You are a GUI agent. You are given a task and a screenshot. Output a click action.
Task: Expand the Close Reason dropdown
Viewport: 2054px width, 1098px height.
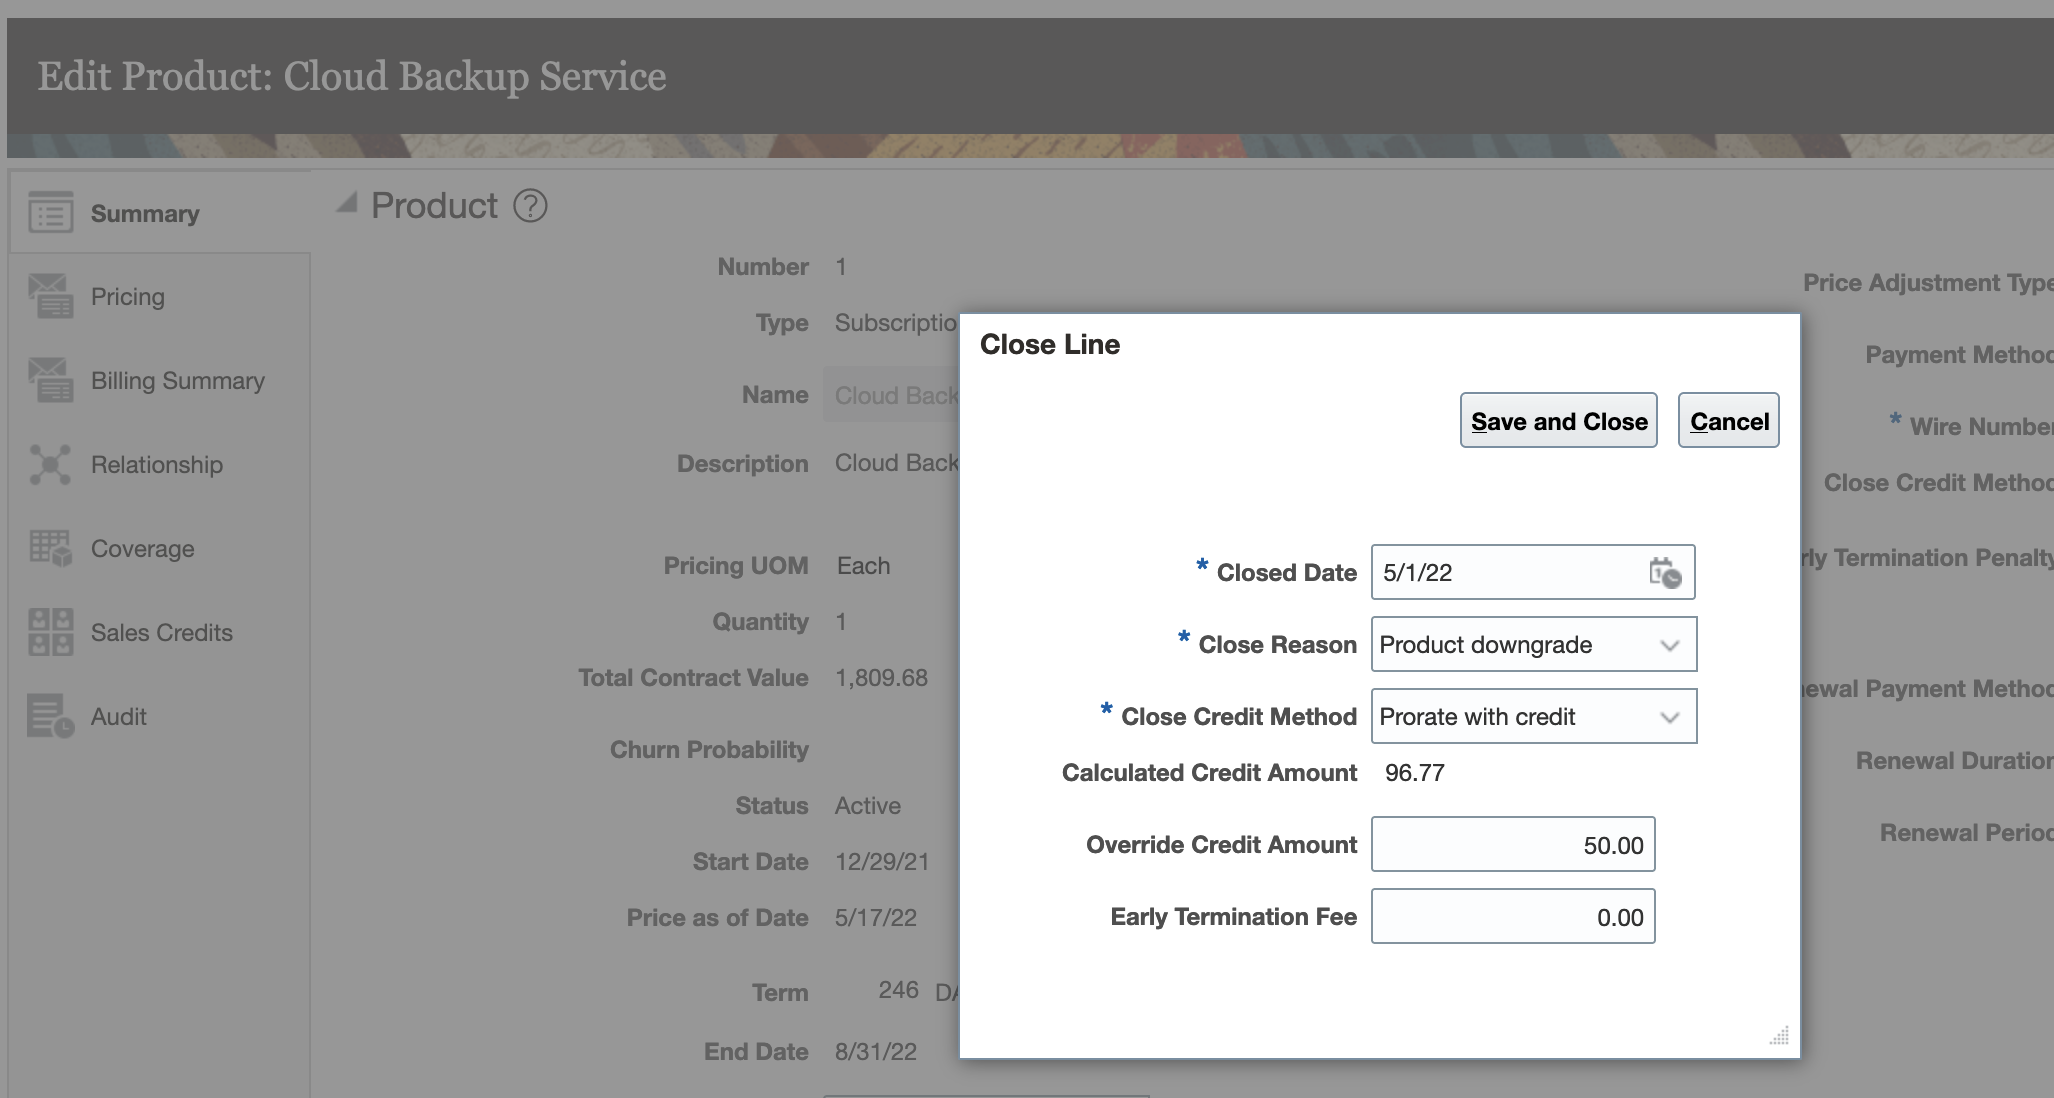click(x=1669, y=645)
